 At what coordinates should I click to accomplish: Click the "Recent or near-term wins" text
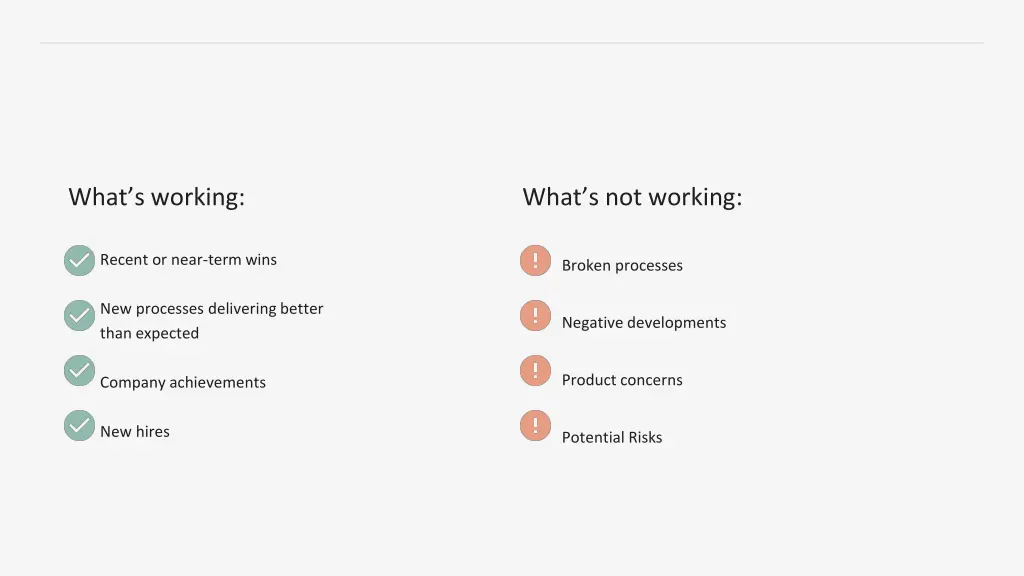click(x=188, y=260)
